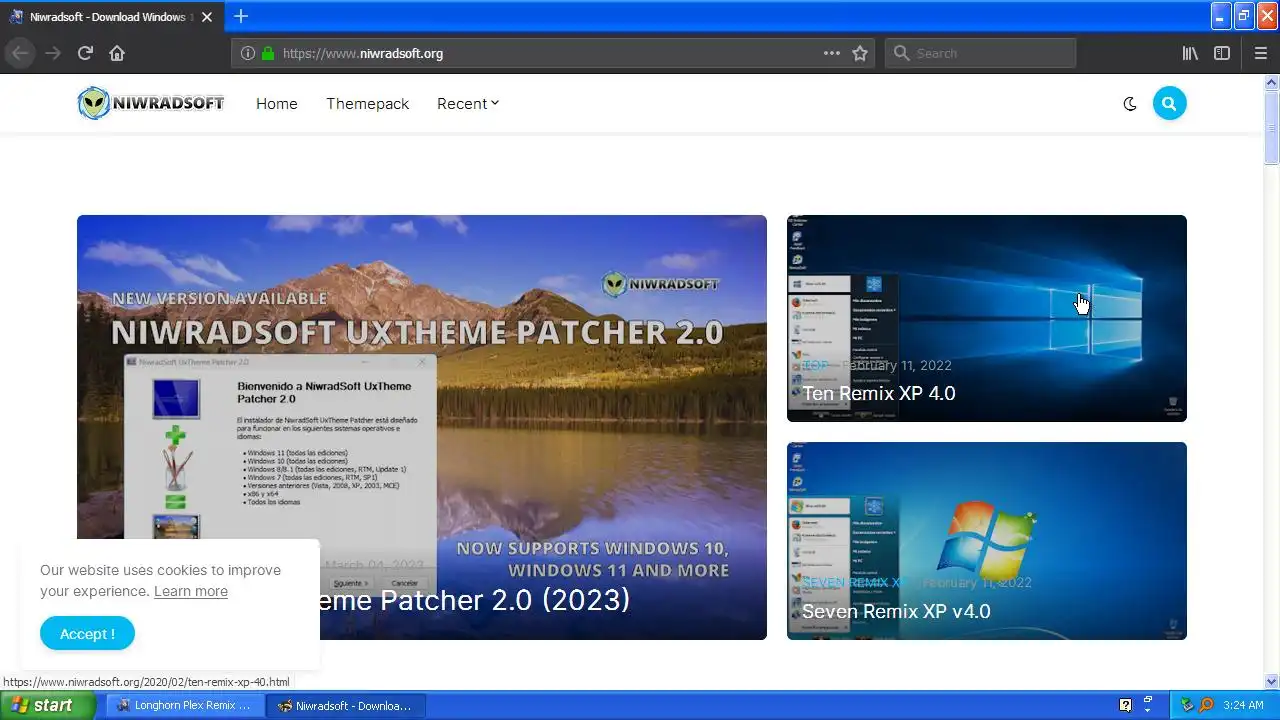Open the Library icon in toolbar
This screenshot has height=720, width=1280.
point(1190,53)
